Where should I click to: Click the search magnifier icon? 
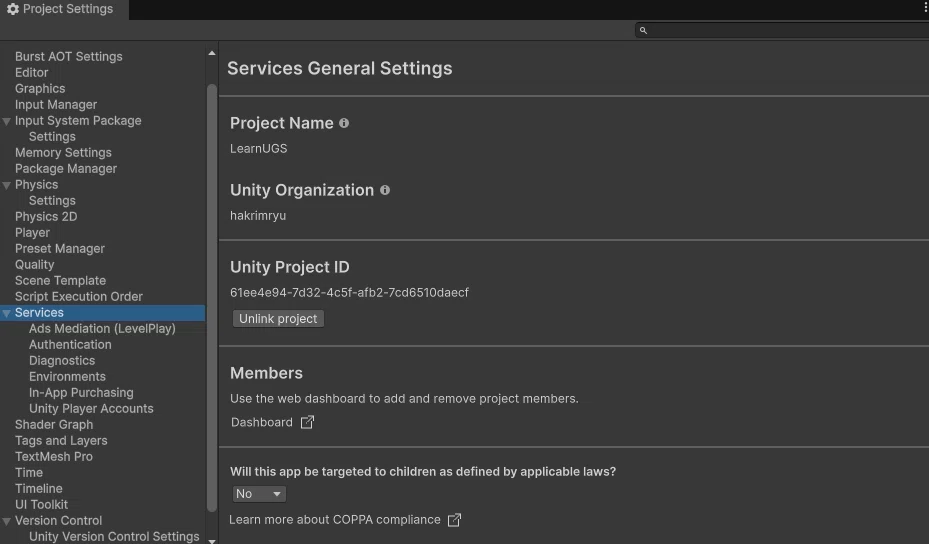[643, 30]
